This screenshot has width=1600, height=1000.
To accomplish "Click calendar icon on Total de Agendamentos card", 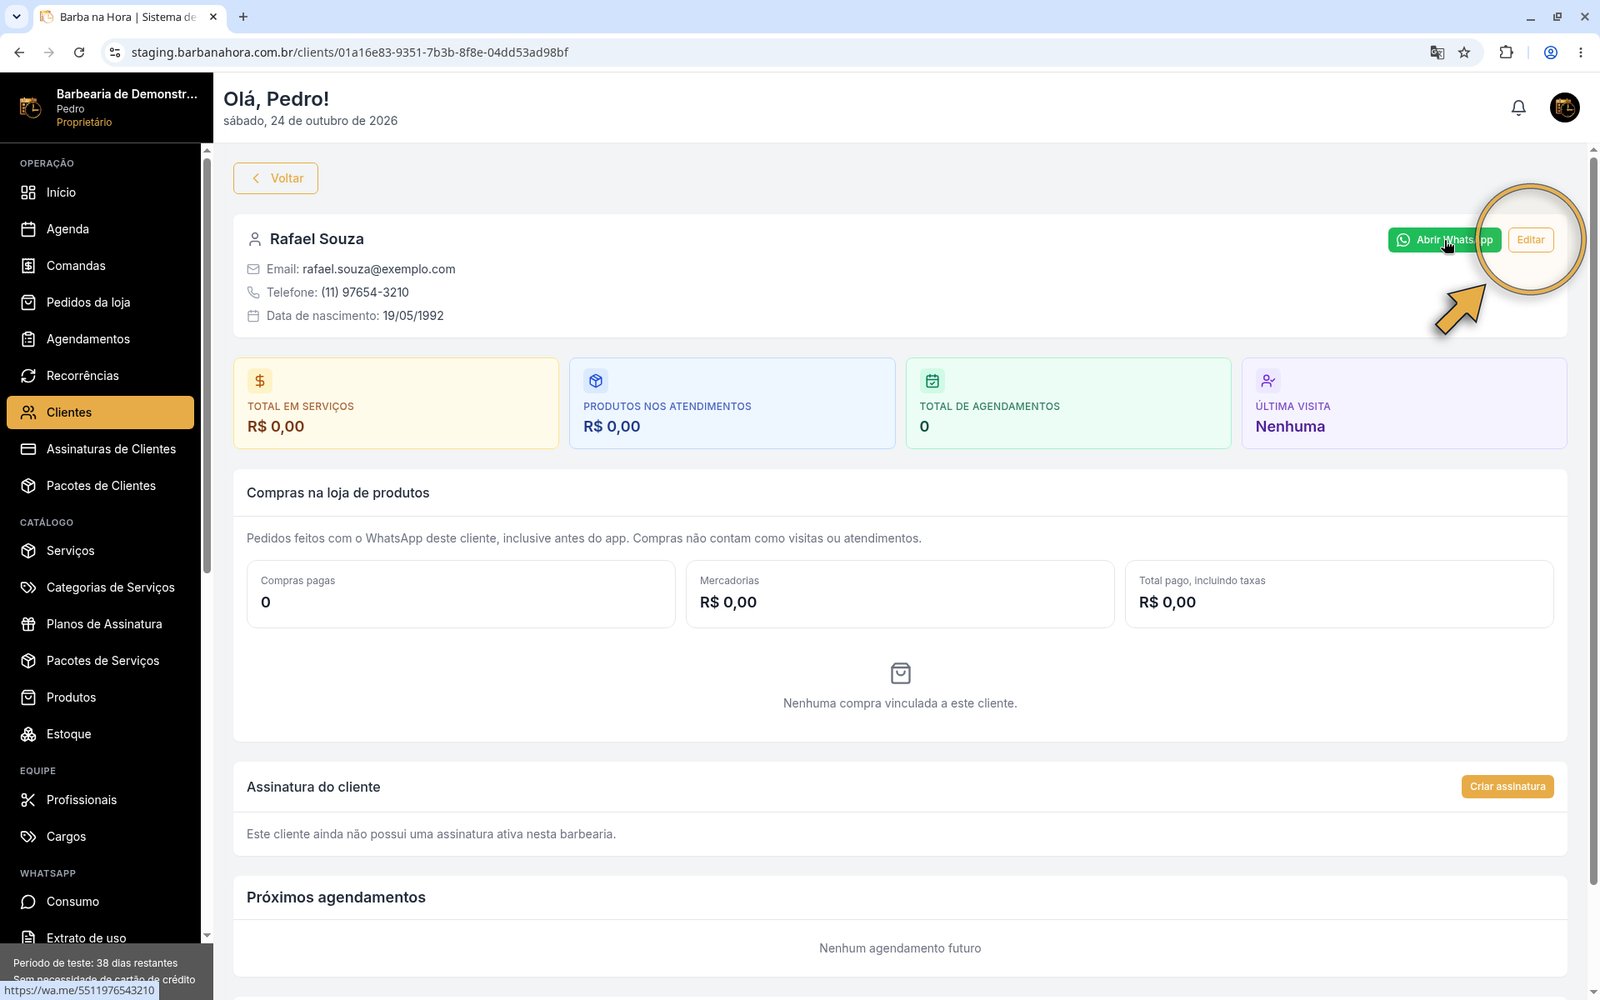I will (932, 381).
